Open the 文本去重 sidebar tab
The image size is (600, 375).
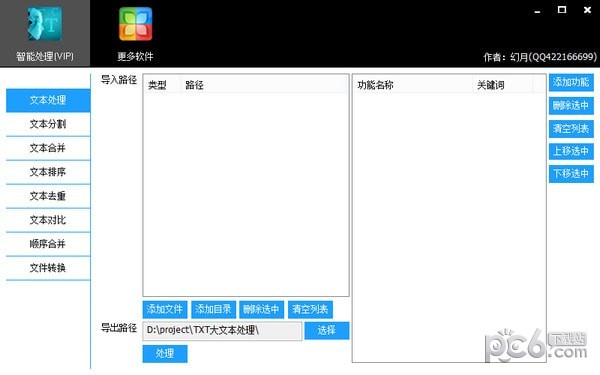48,196
